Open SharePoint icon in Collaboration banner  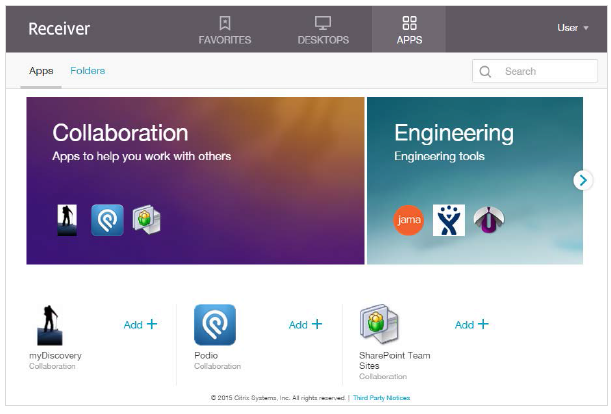(x=147, y=219)
